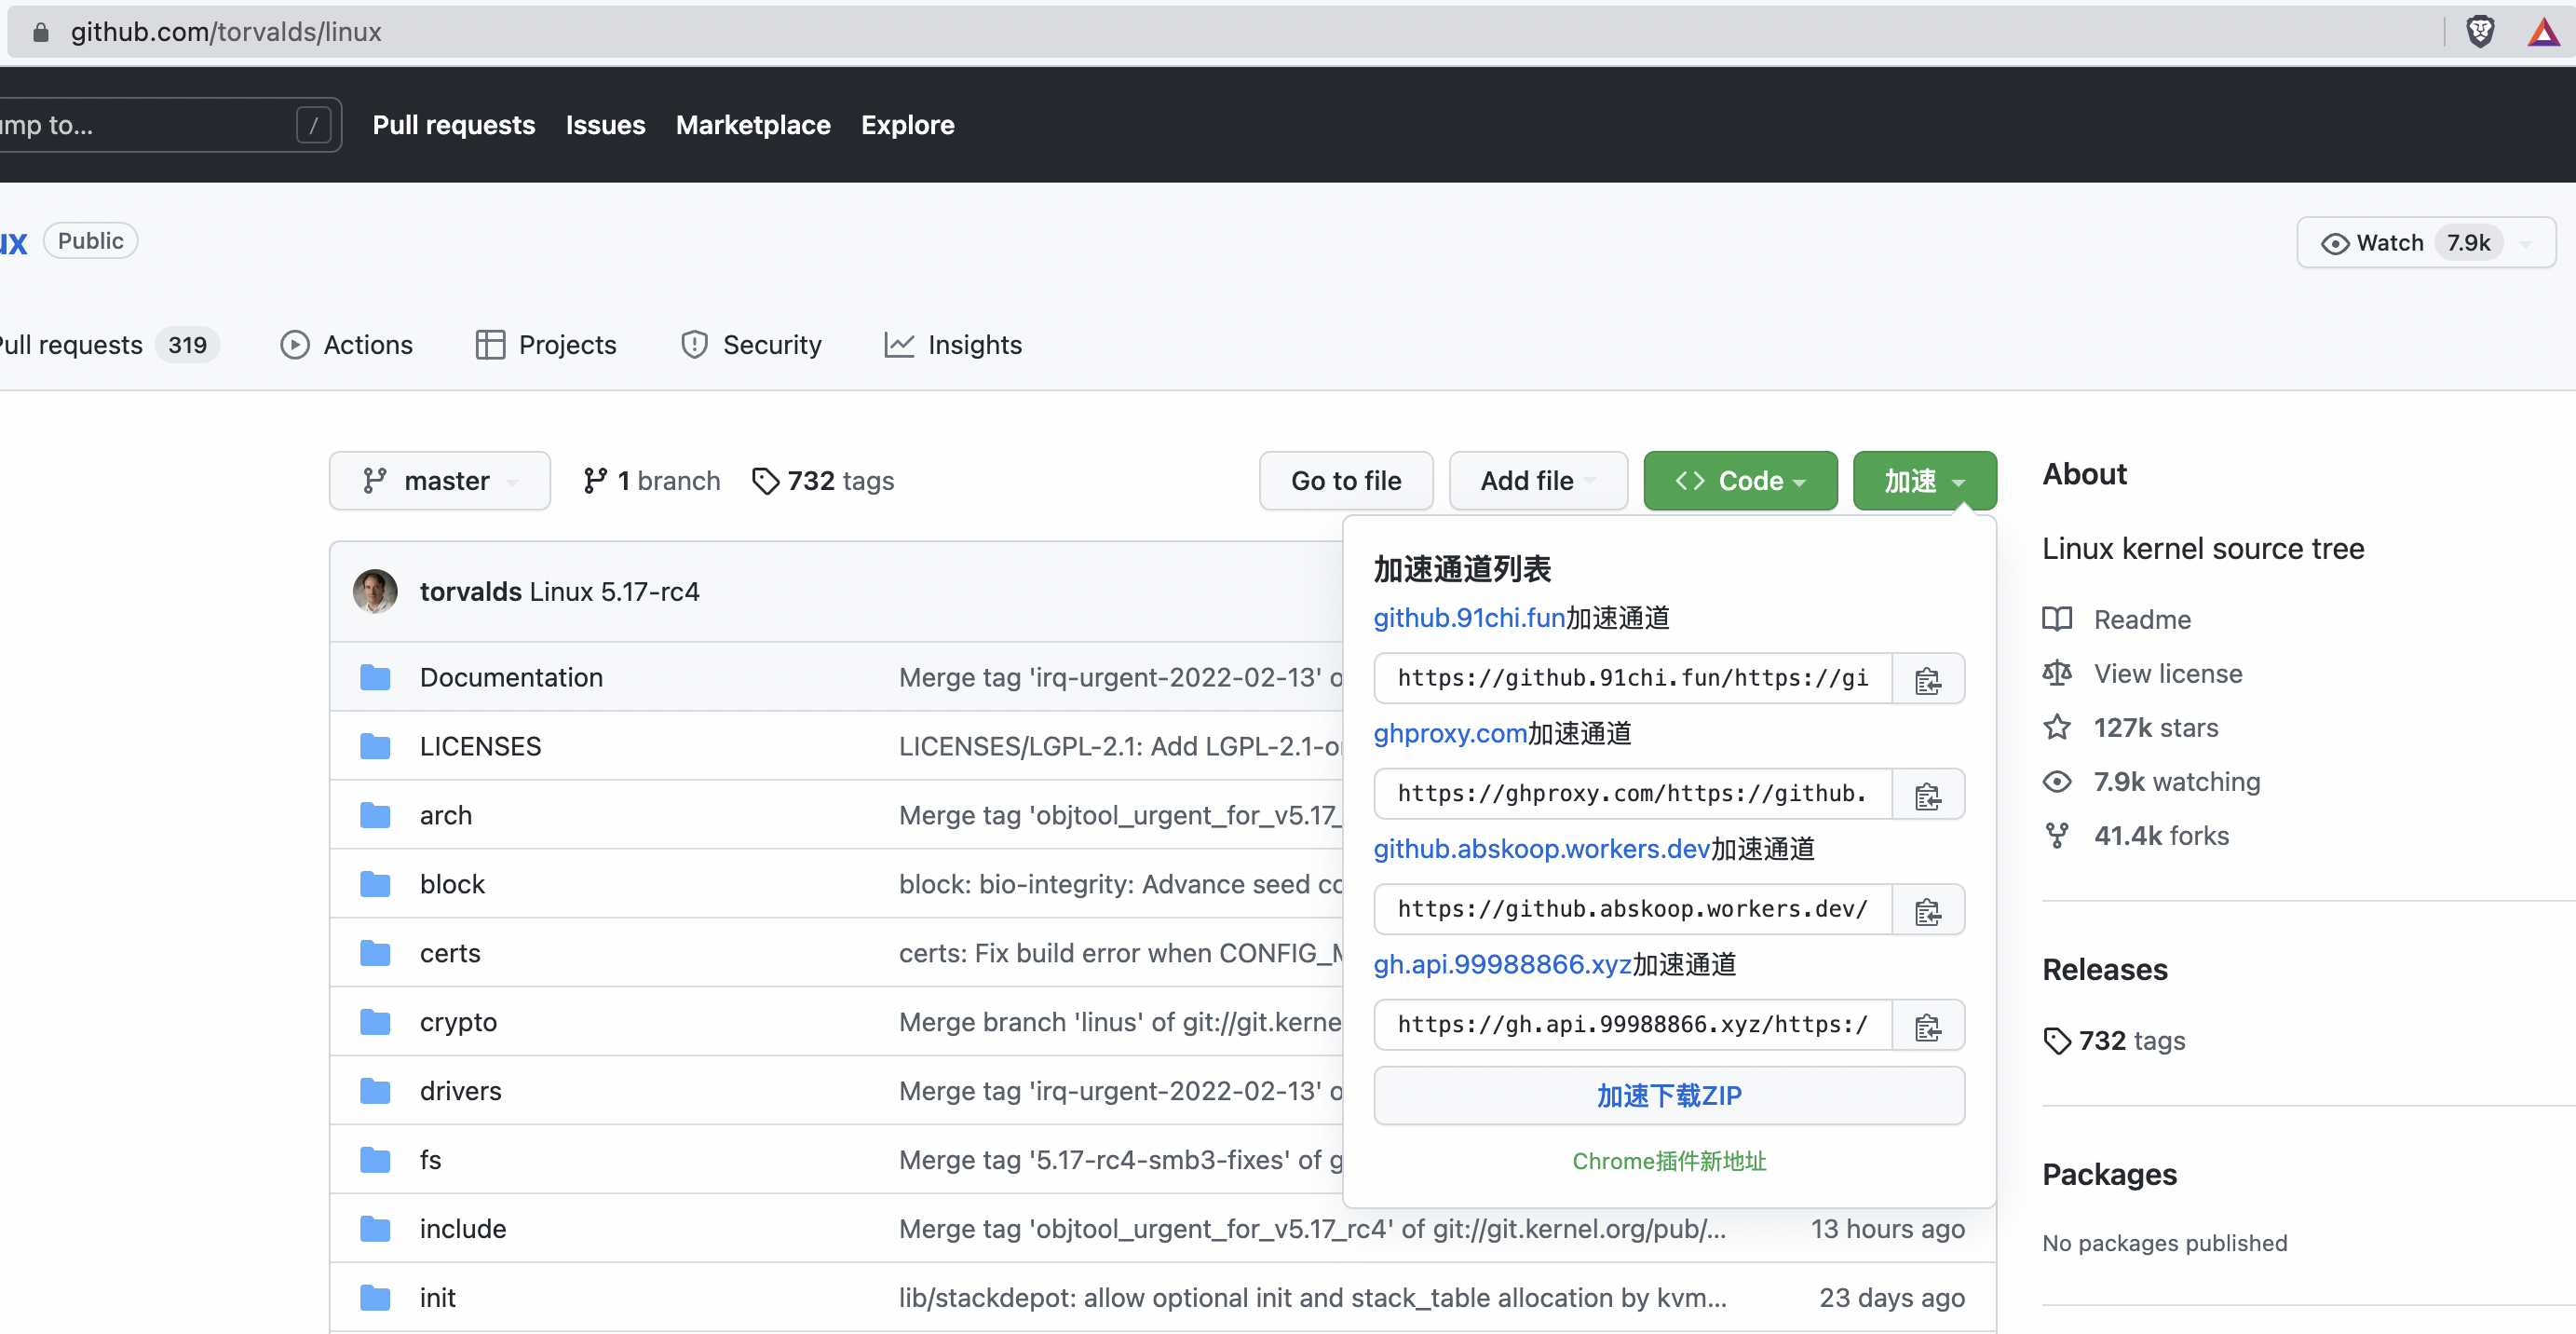Click the github.91chi.fun URL text field

[x=1632, y=679]
